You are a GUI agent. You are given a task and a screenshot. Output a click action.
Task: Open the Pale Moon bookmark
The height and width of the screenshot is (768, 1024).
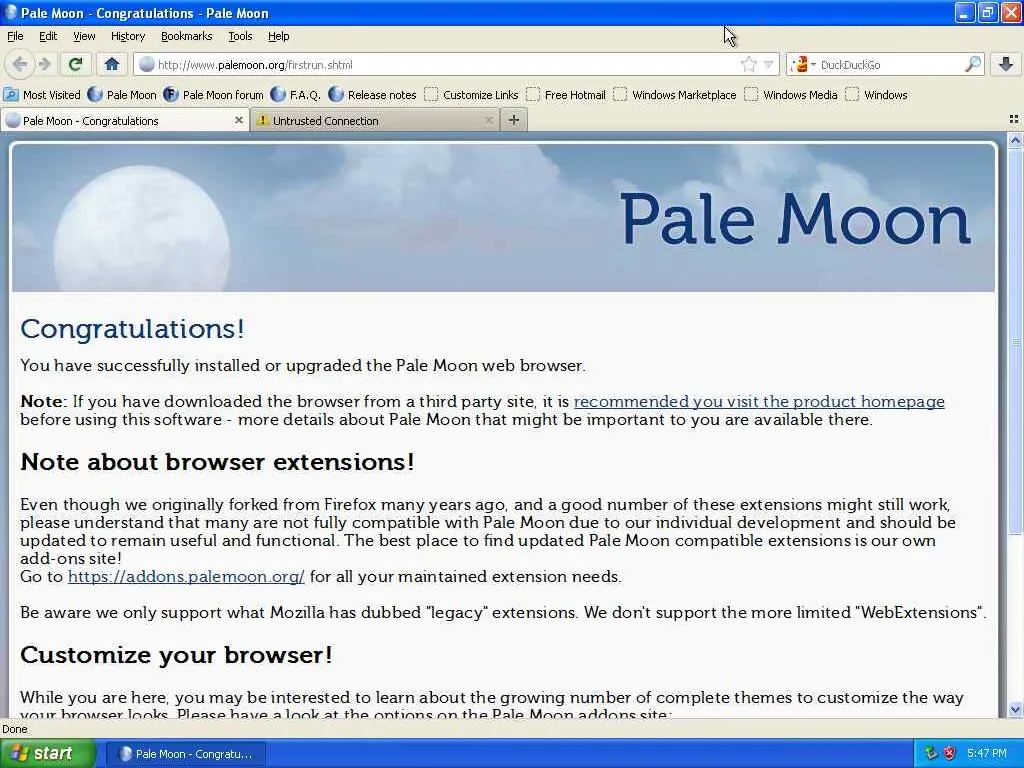pos(122,95)
